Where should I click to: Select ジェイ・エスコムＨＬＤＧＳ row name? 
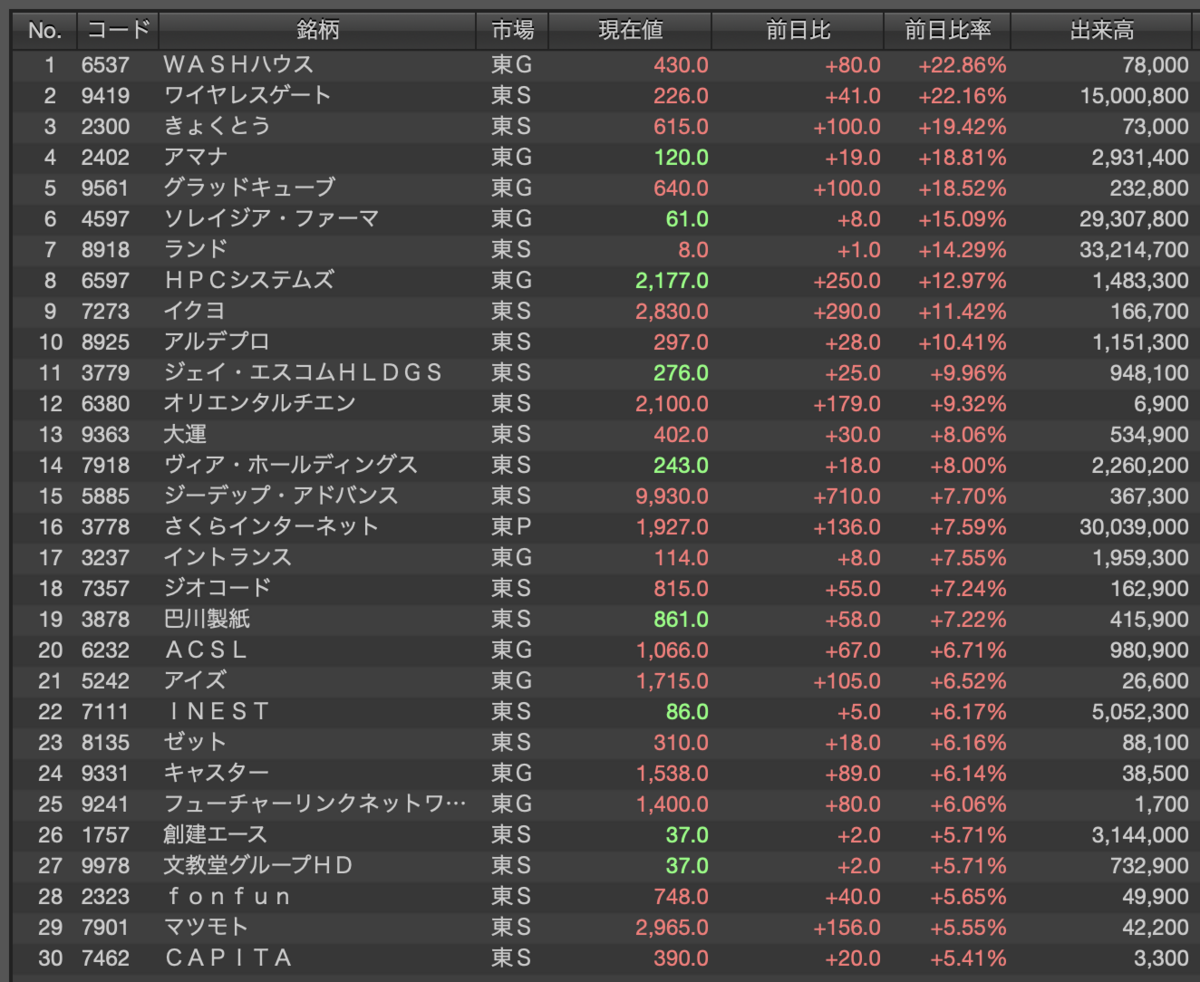303,373
